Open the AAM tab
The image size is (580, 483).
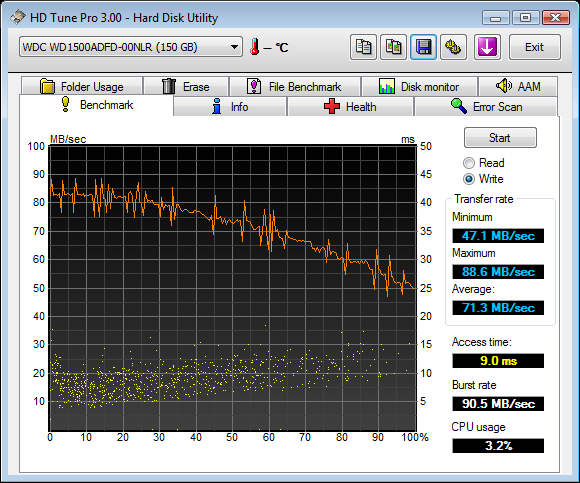click(x=518, y=86)
